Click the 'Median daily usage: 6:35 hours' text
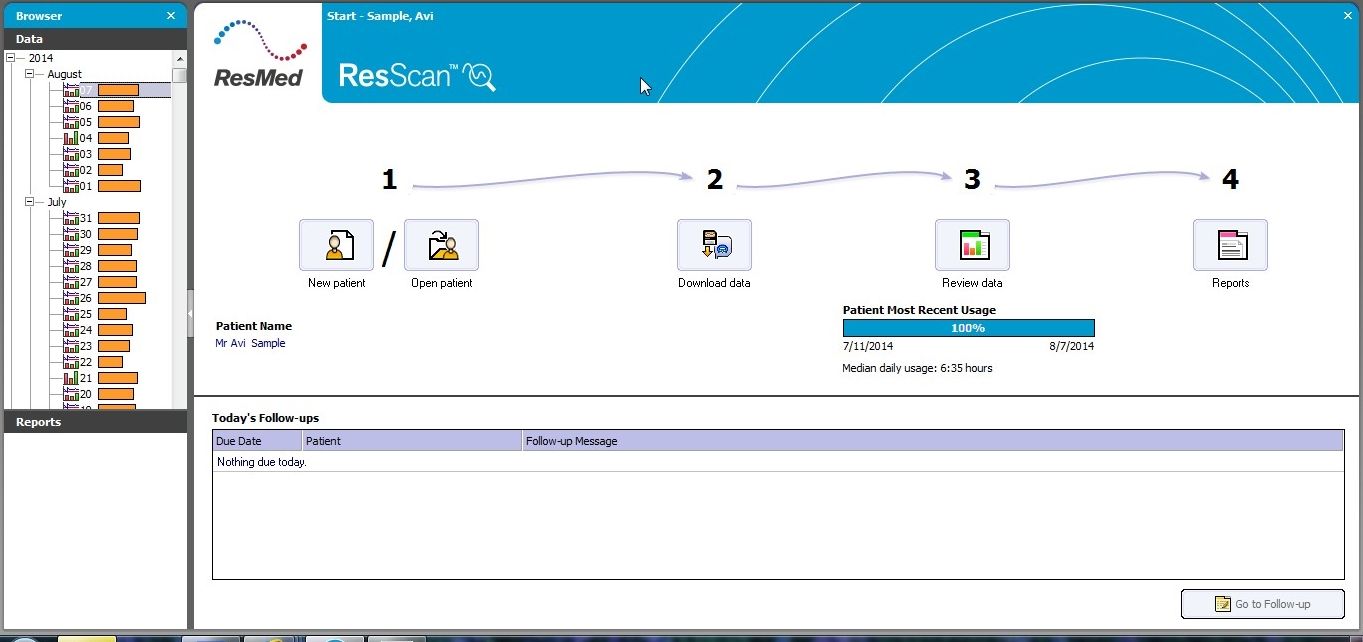This screenshot has height=642, width=1363. (917, 368)
